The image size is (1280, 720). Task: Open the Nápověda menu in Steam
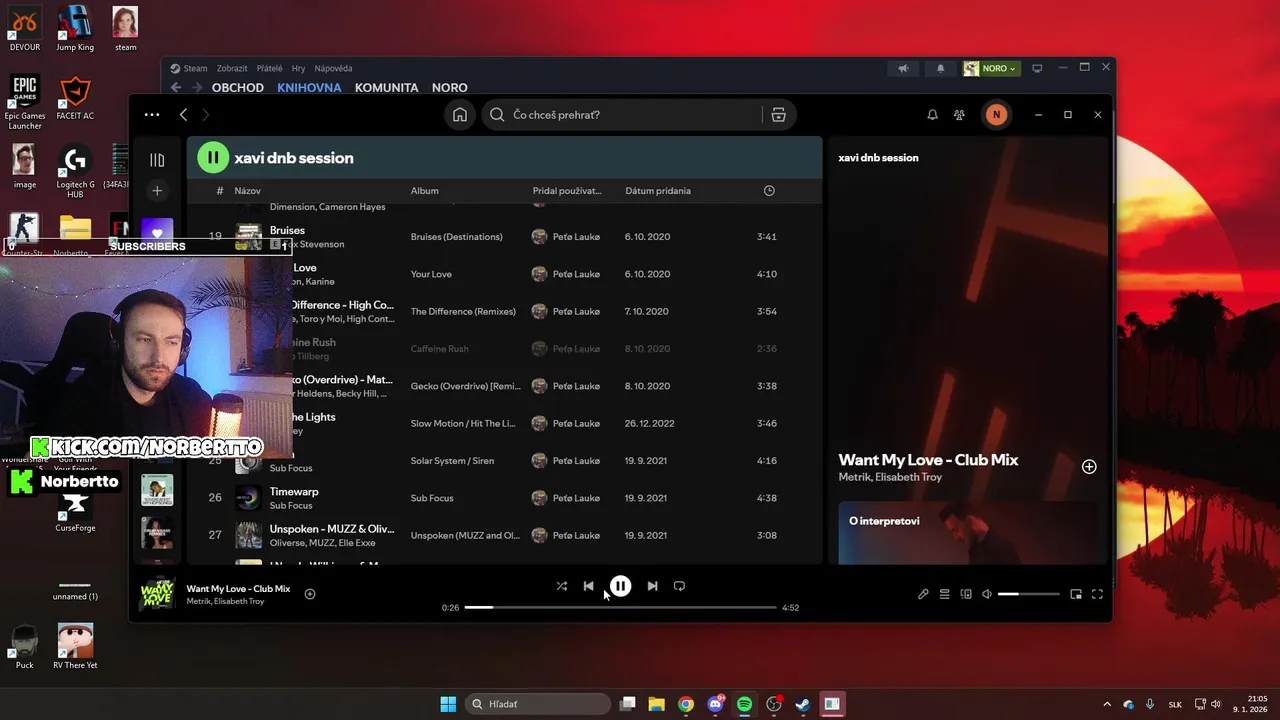point(333,69)
